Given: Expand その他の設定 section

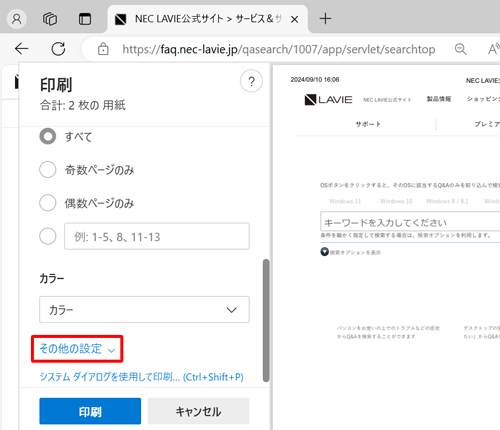Looking at the screenshot, I should (77, 349).
